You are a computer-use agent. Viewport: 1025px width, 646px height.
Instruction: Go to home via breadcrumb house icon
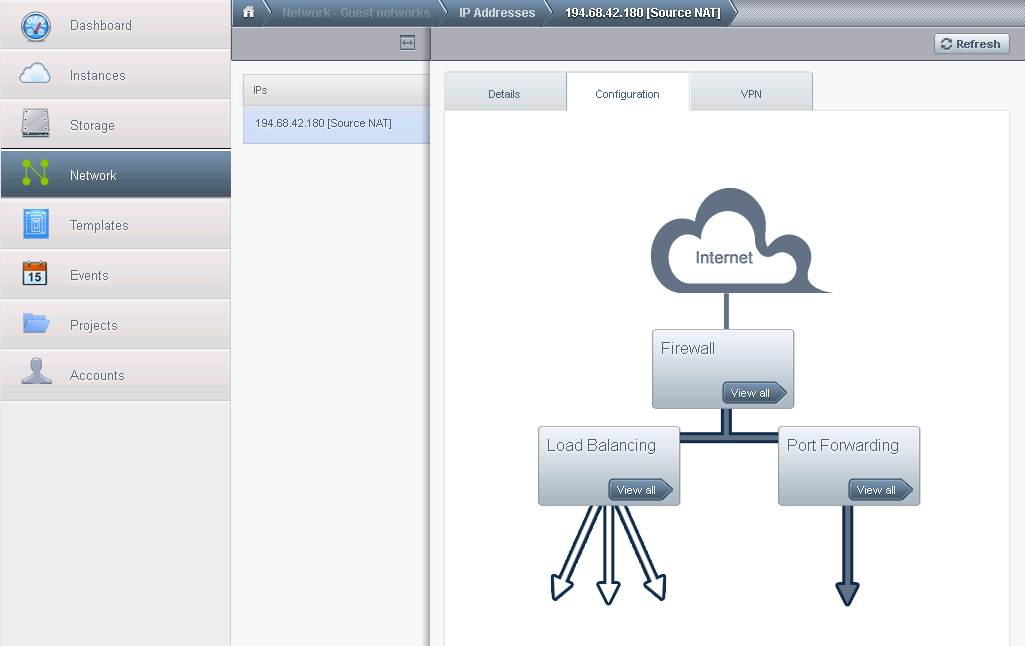[248, 13]
